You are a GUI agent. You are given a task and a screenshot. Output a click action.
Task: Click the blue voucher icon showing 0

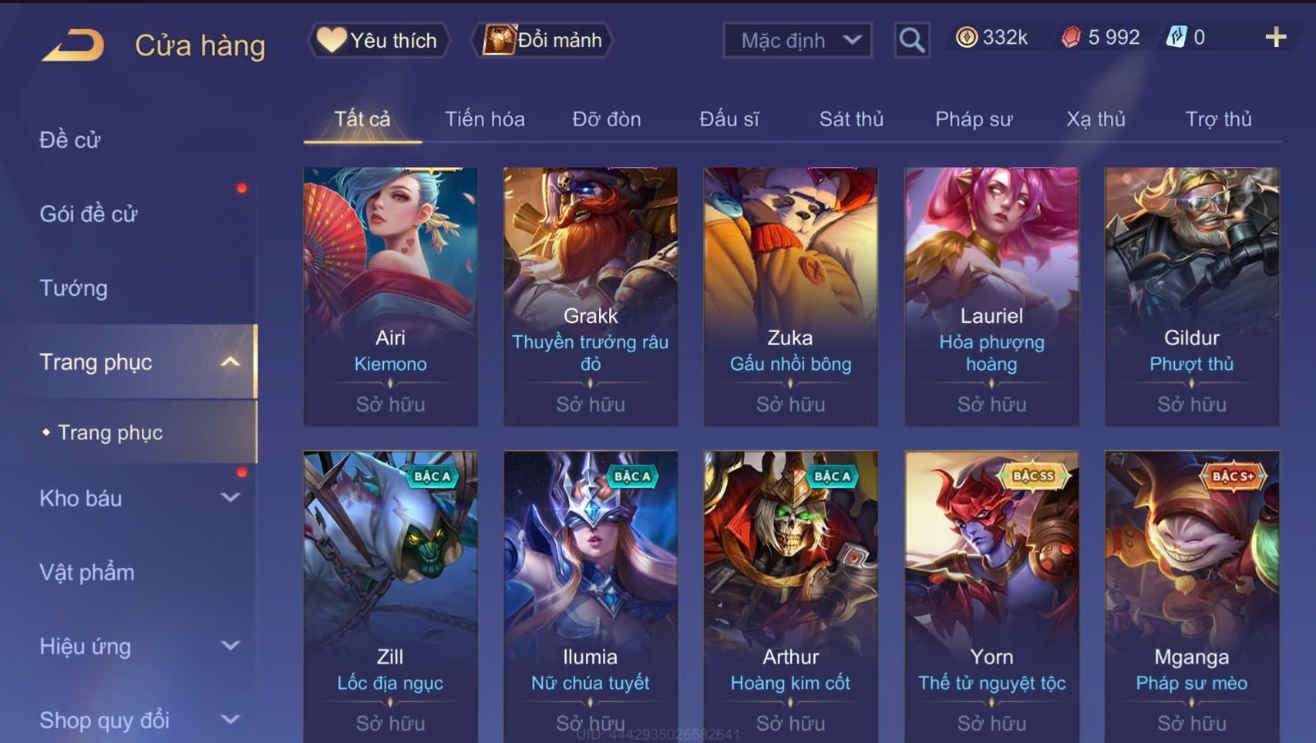pos(1177,38)
